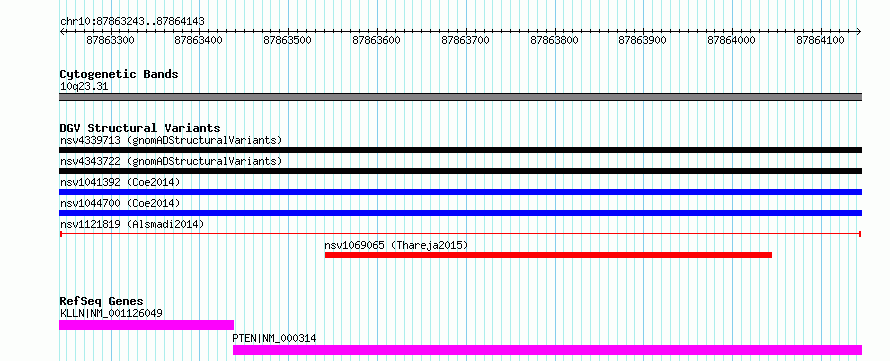The image size is (890, 361).
Task: Click ruler tick label 87863400
Action: click(199, 41)
